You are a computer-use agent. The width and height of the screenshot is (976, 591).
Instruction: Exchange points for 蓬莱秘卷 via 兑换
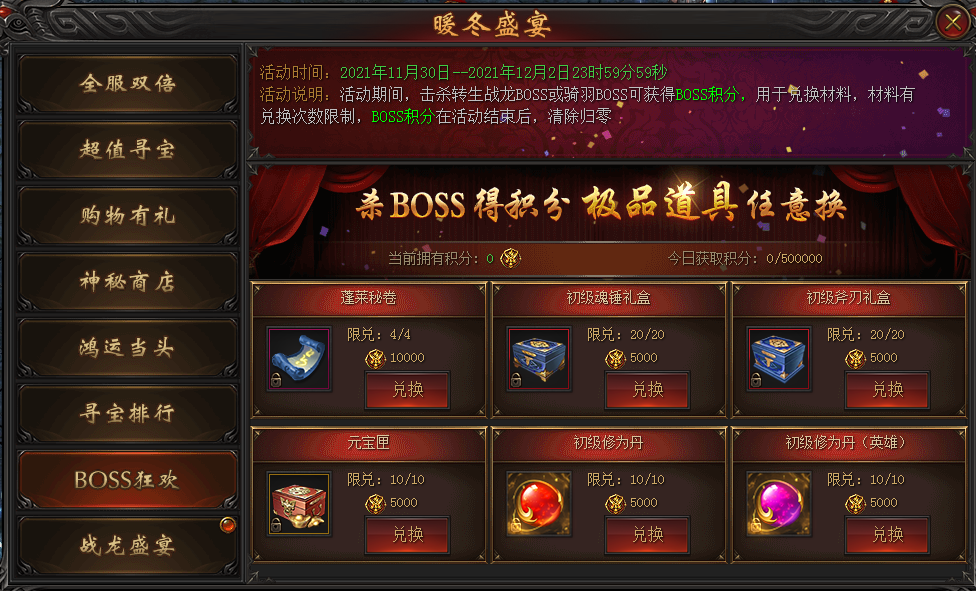[408, 390]
